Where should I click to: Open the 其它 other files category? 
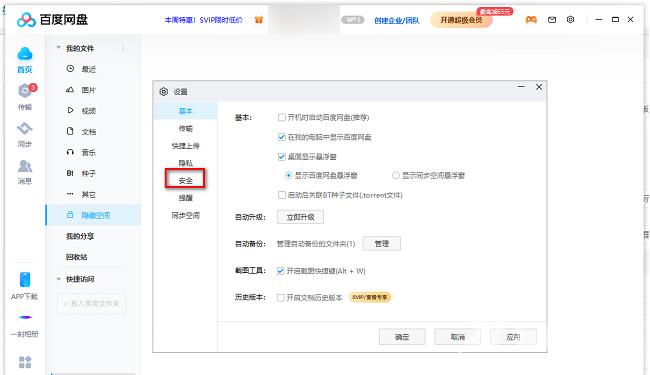pos(89,194)
